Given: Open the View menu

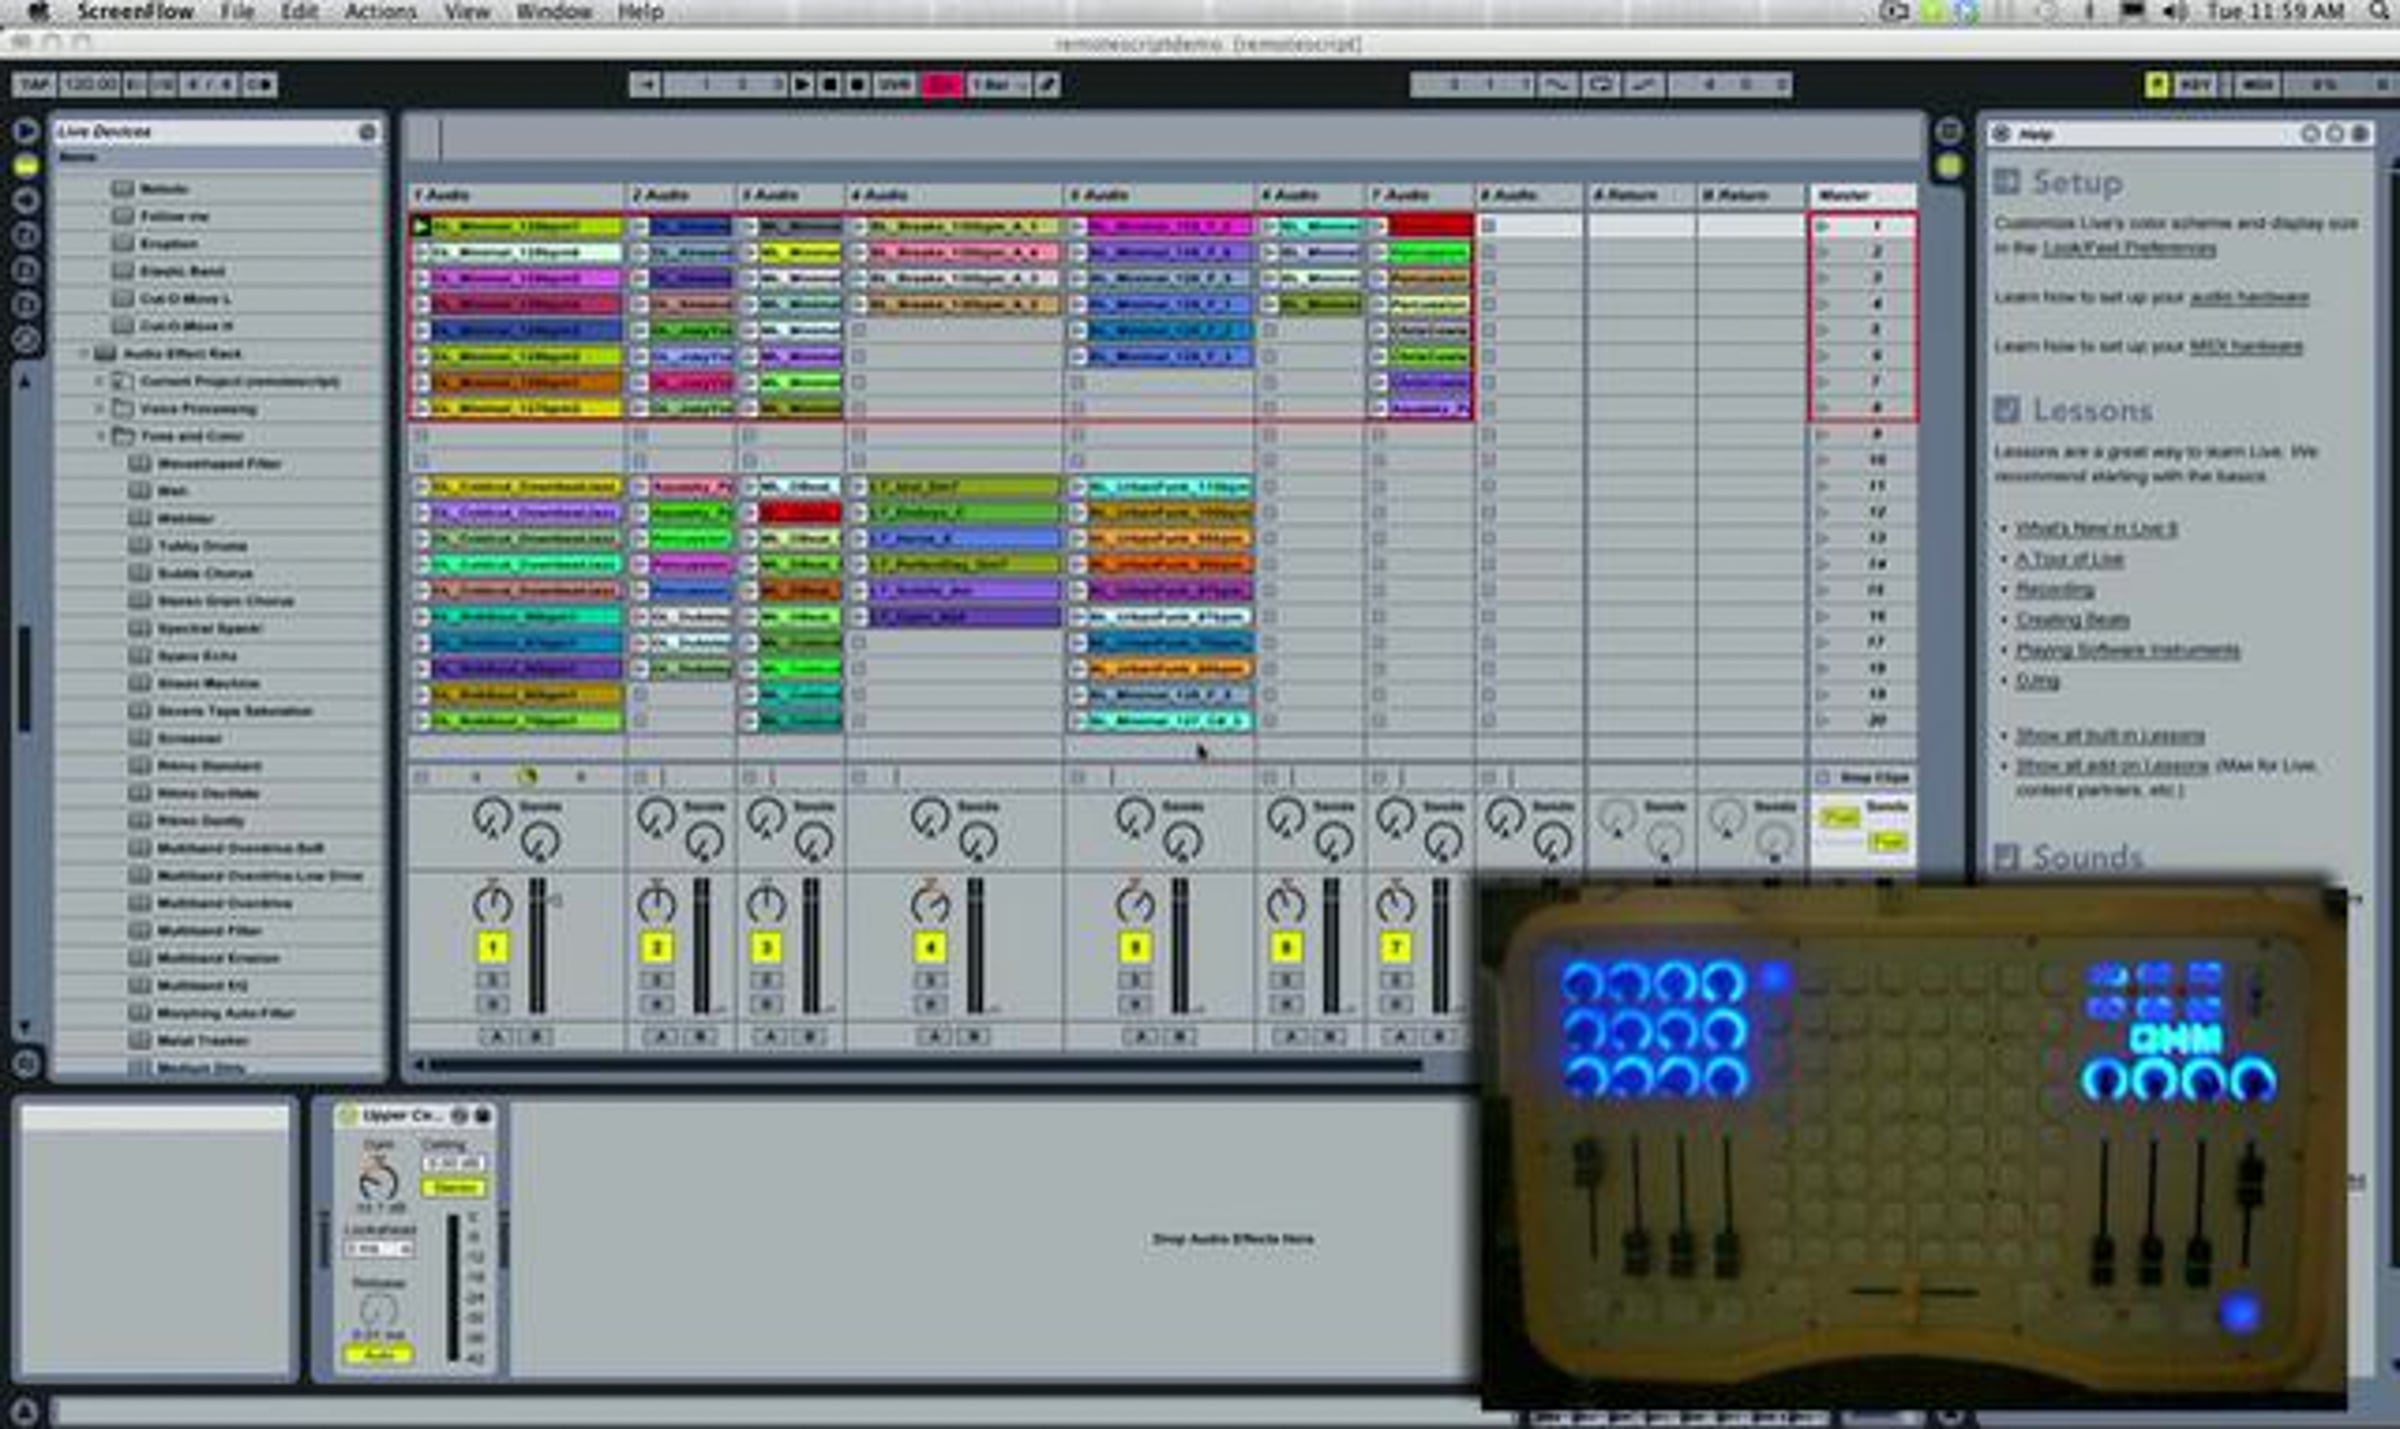Looking at the screenshot, I should [x=467, y=12].
